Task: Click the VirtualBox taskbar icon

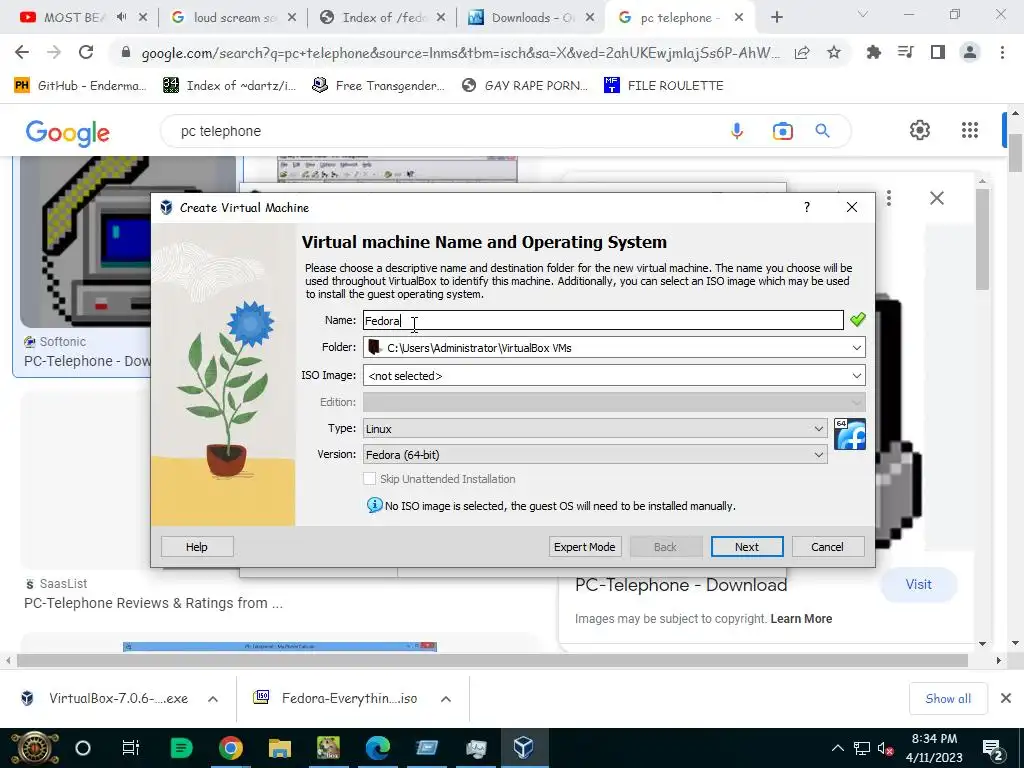Action: coord(524,748)
